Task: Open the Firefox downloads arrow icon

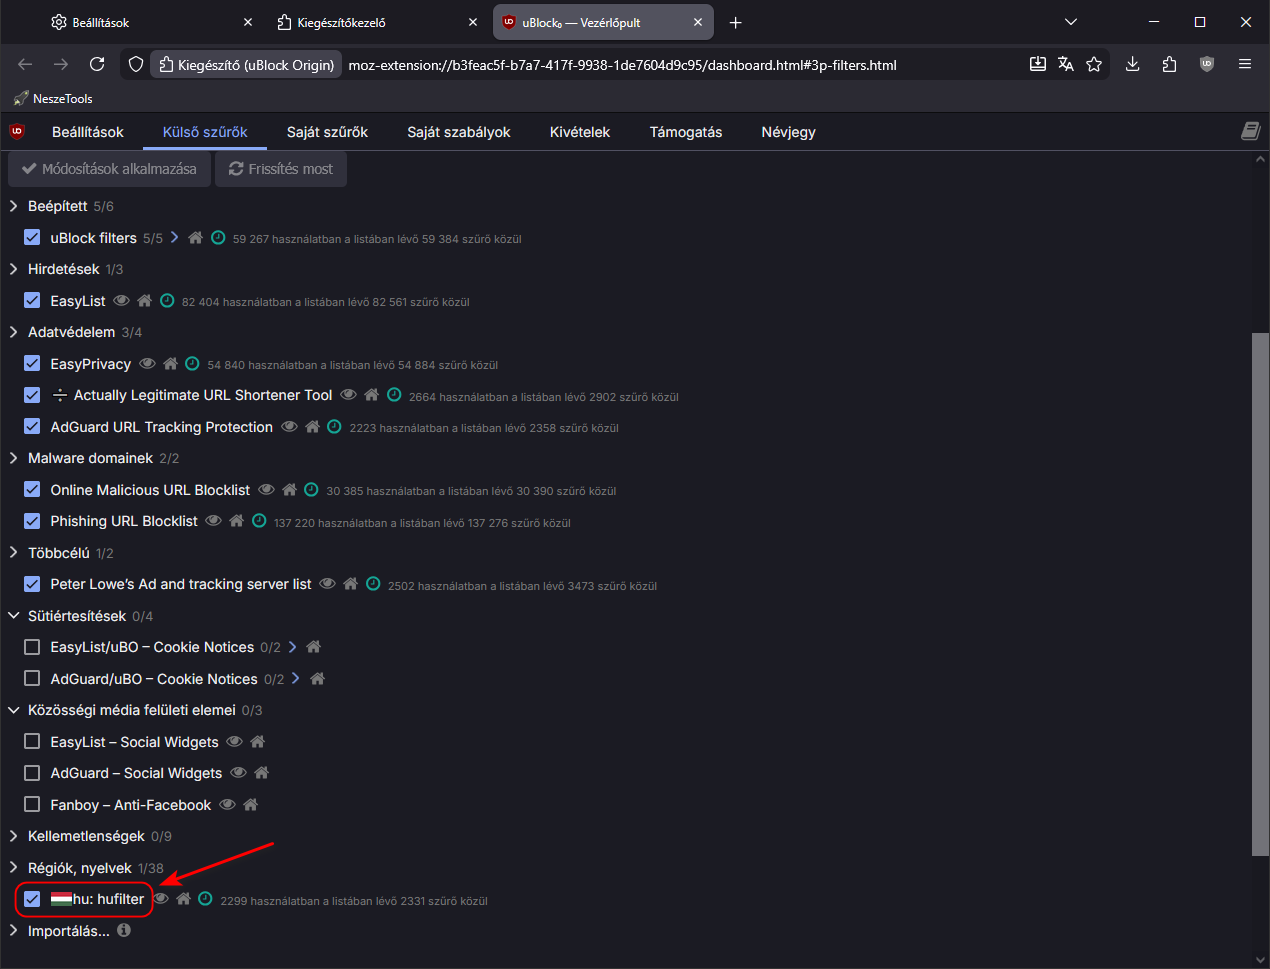Action: [x=1132, y=64]
